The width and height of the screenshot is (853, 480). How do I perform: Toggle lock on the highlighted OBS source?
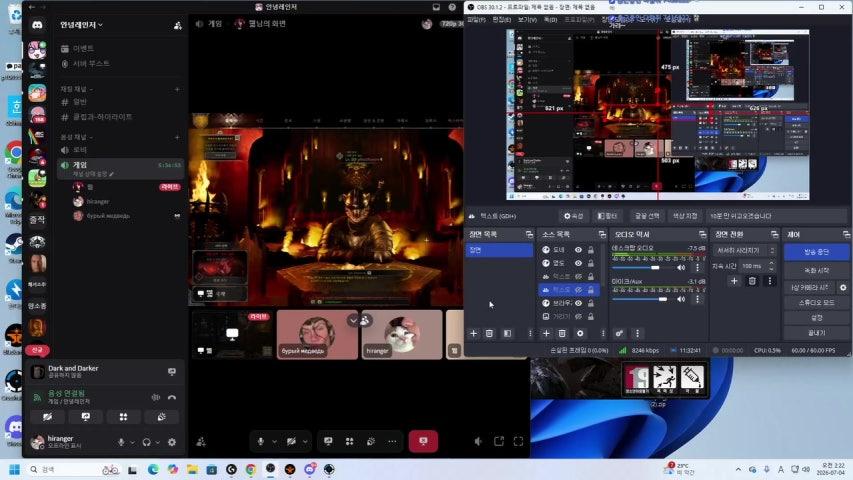(591, 290)
